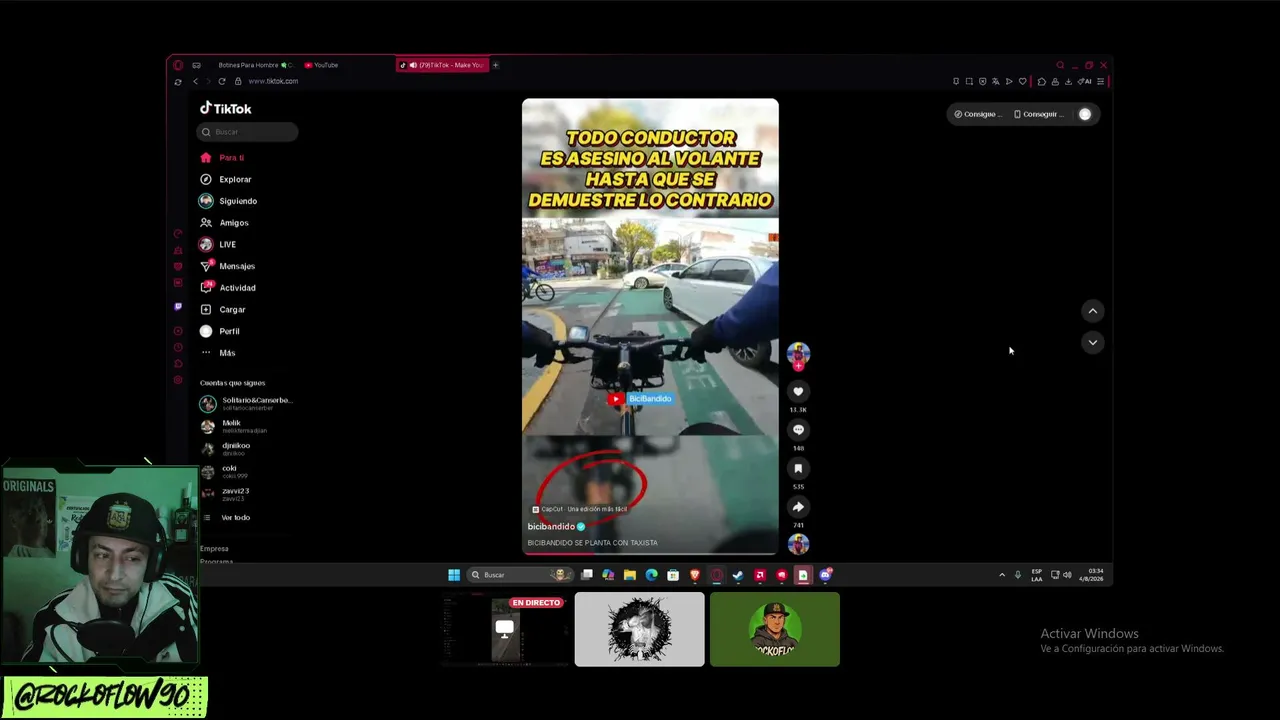Open bicibandido profile from video caption
Image resolution: width=1280 pixels, height=720 pixels.
tap(551, 526)
